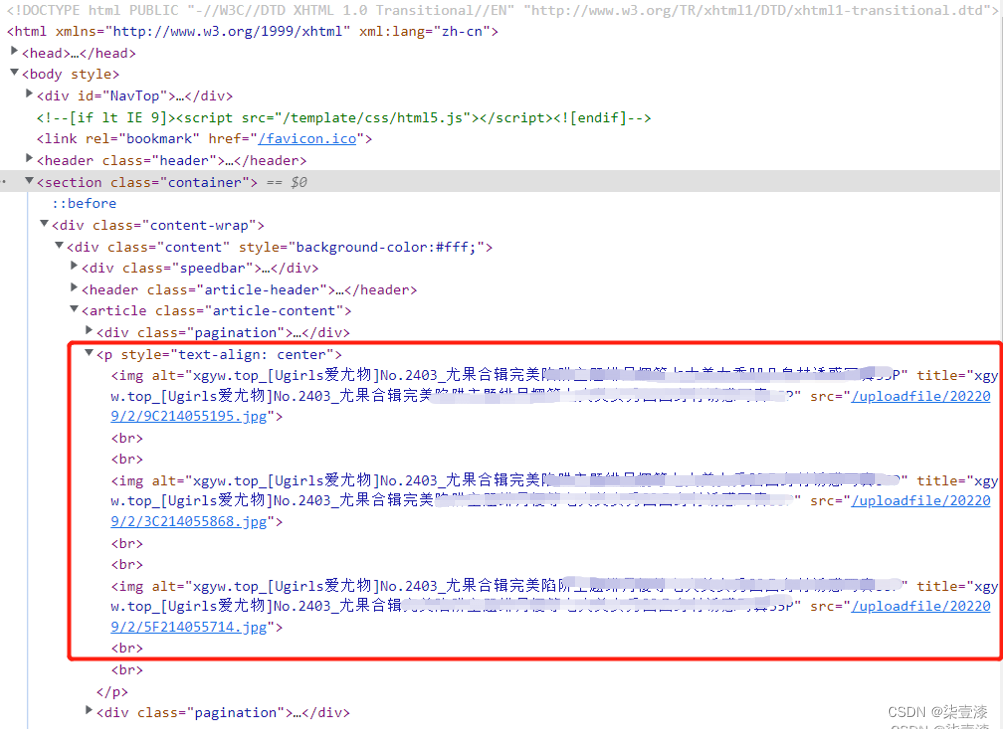Viewport: 1003px width, 729px height.
Task: Select the html xmlns root element row
Action: [x=253, y=31]
